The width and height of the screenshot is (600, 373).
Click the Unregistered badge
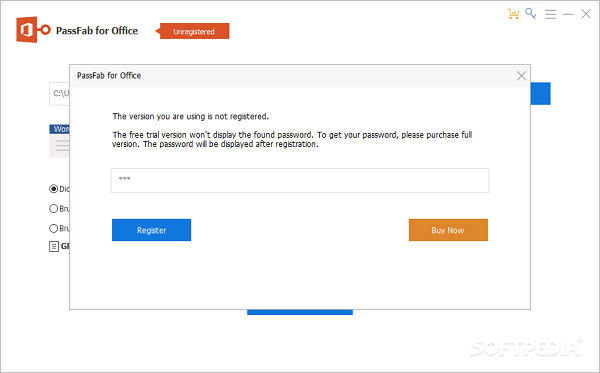coord(192,31)
